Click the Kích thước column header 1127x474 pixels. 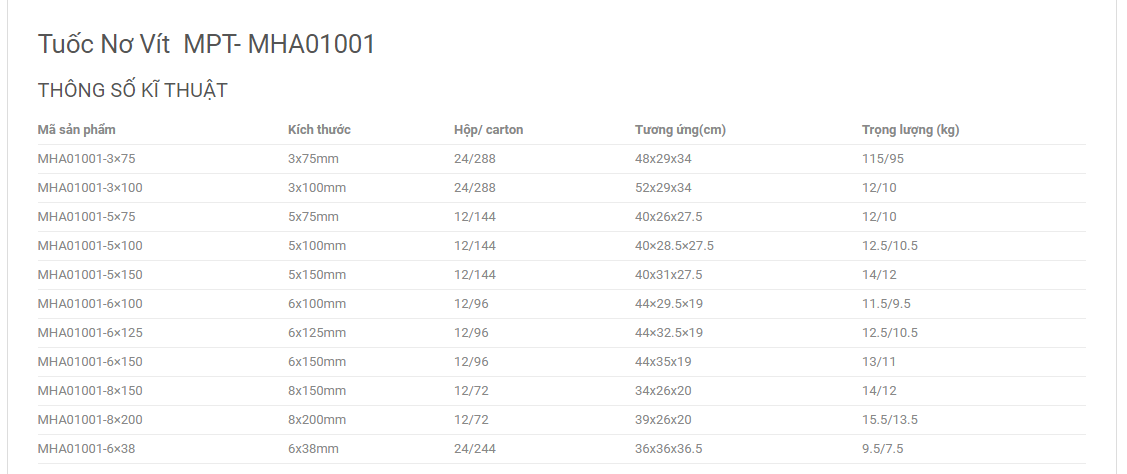click(319, 130)
